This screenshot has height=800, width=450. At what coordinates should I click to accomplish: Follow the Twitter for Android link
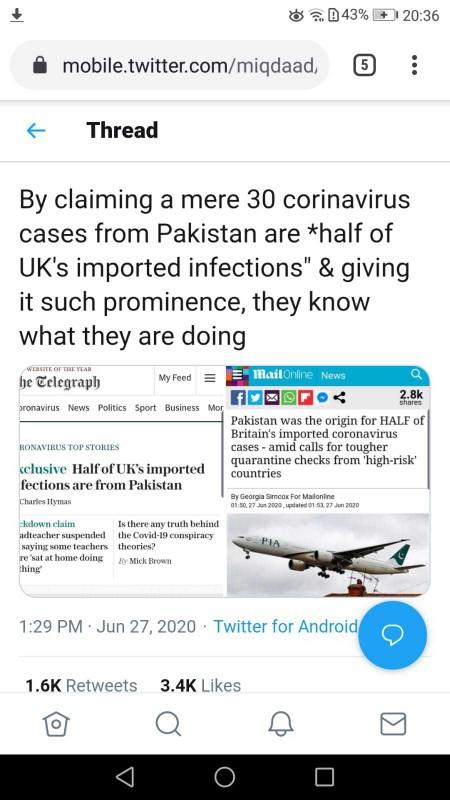(286, 626)
